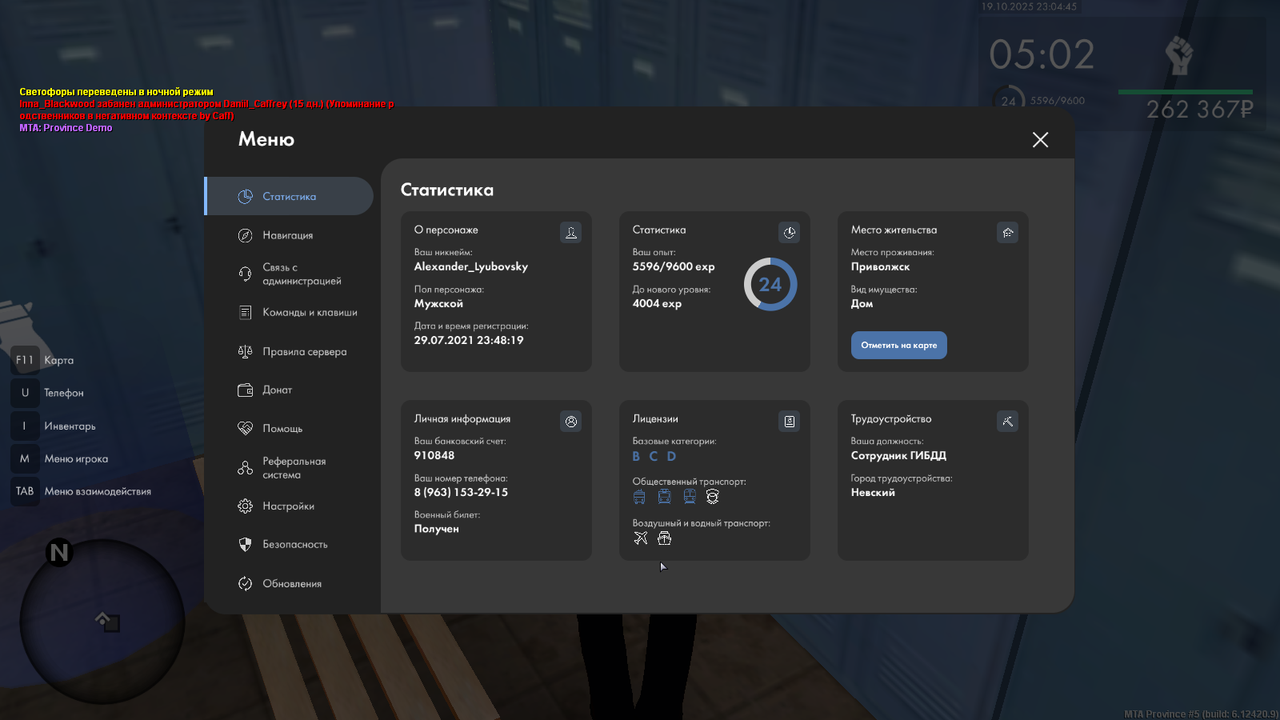Click the level 24 circular progress ring
The height and width of the screenshot is (720, 1280).
click(770, 284)
